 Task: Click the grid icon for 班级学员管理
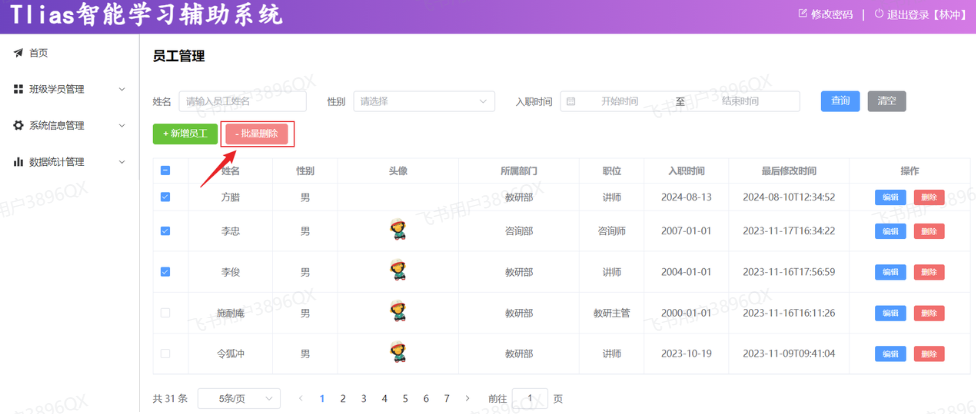pyautogui.click(x=18, y=89)
